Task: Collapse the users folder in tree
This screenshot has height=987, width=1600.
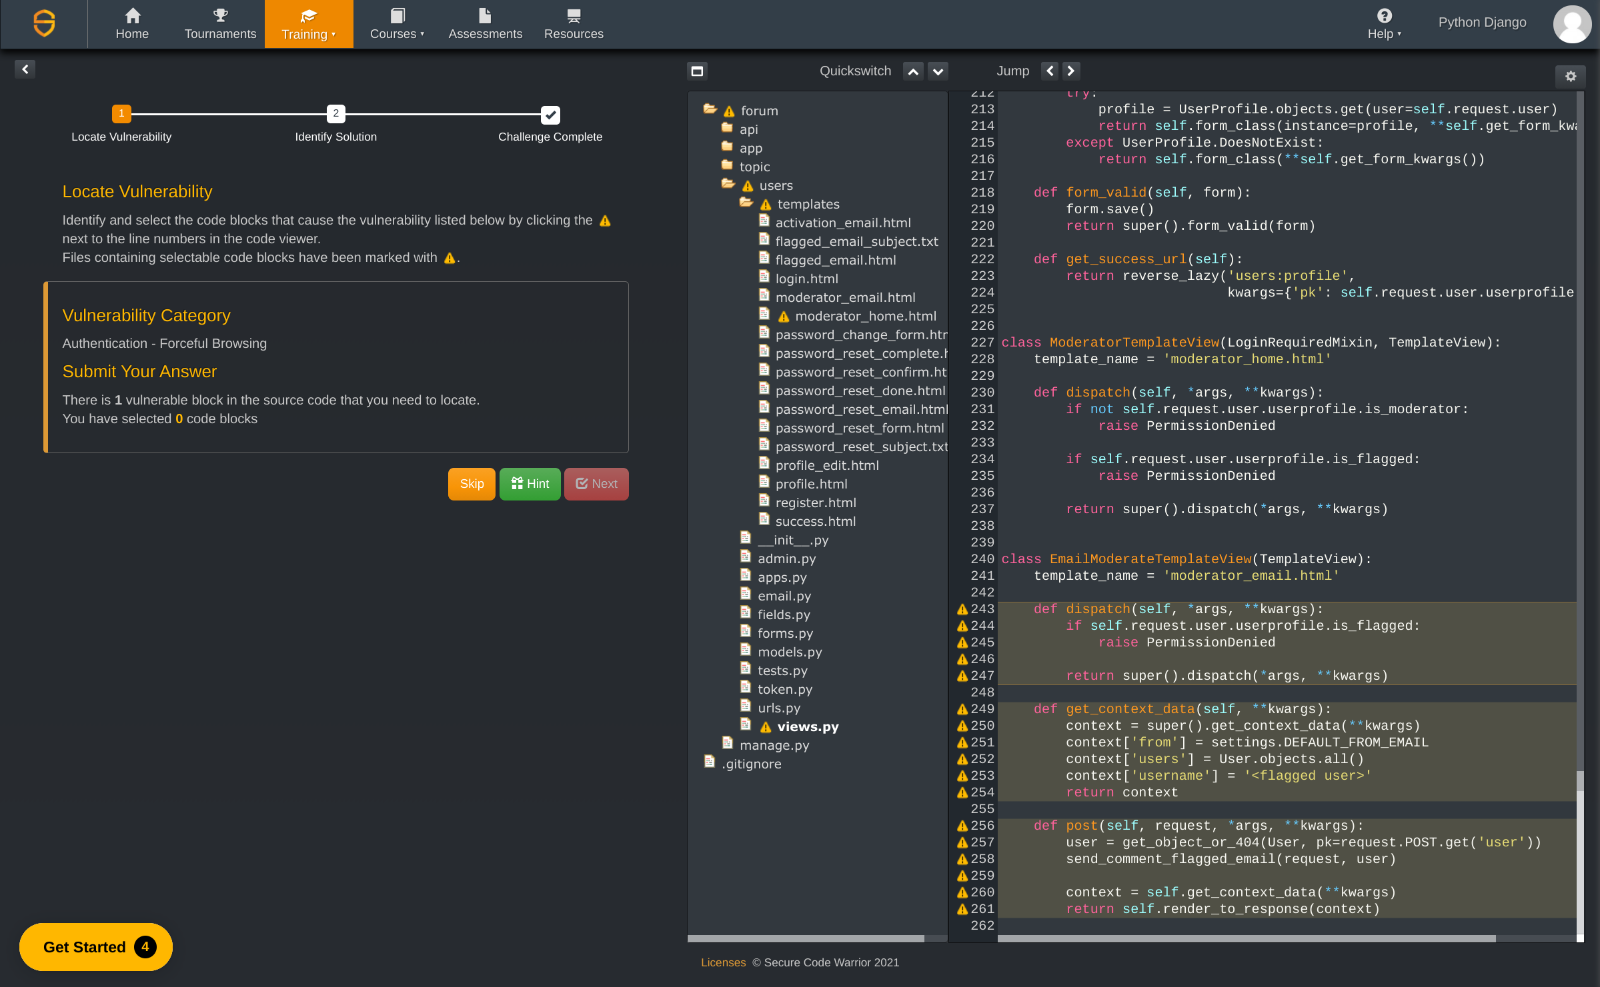Action: point(729,185)
